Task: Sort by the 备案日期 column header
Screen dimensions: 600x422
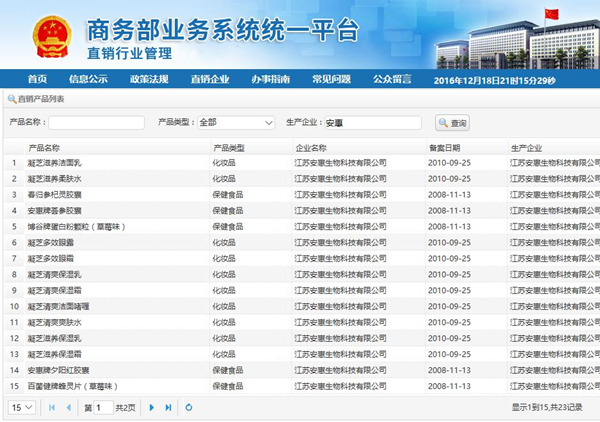Action: 445,147
